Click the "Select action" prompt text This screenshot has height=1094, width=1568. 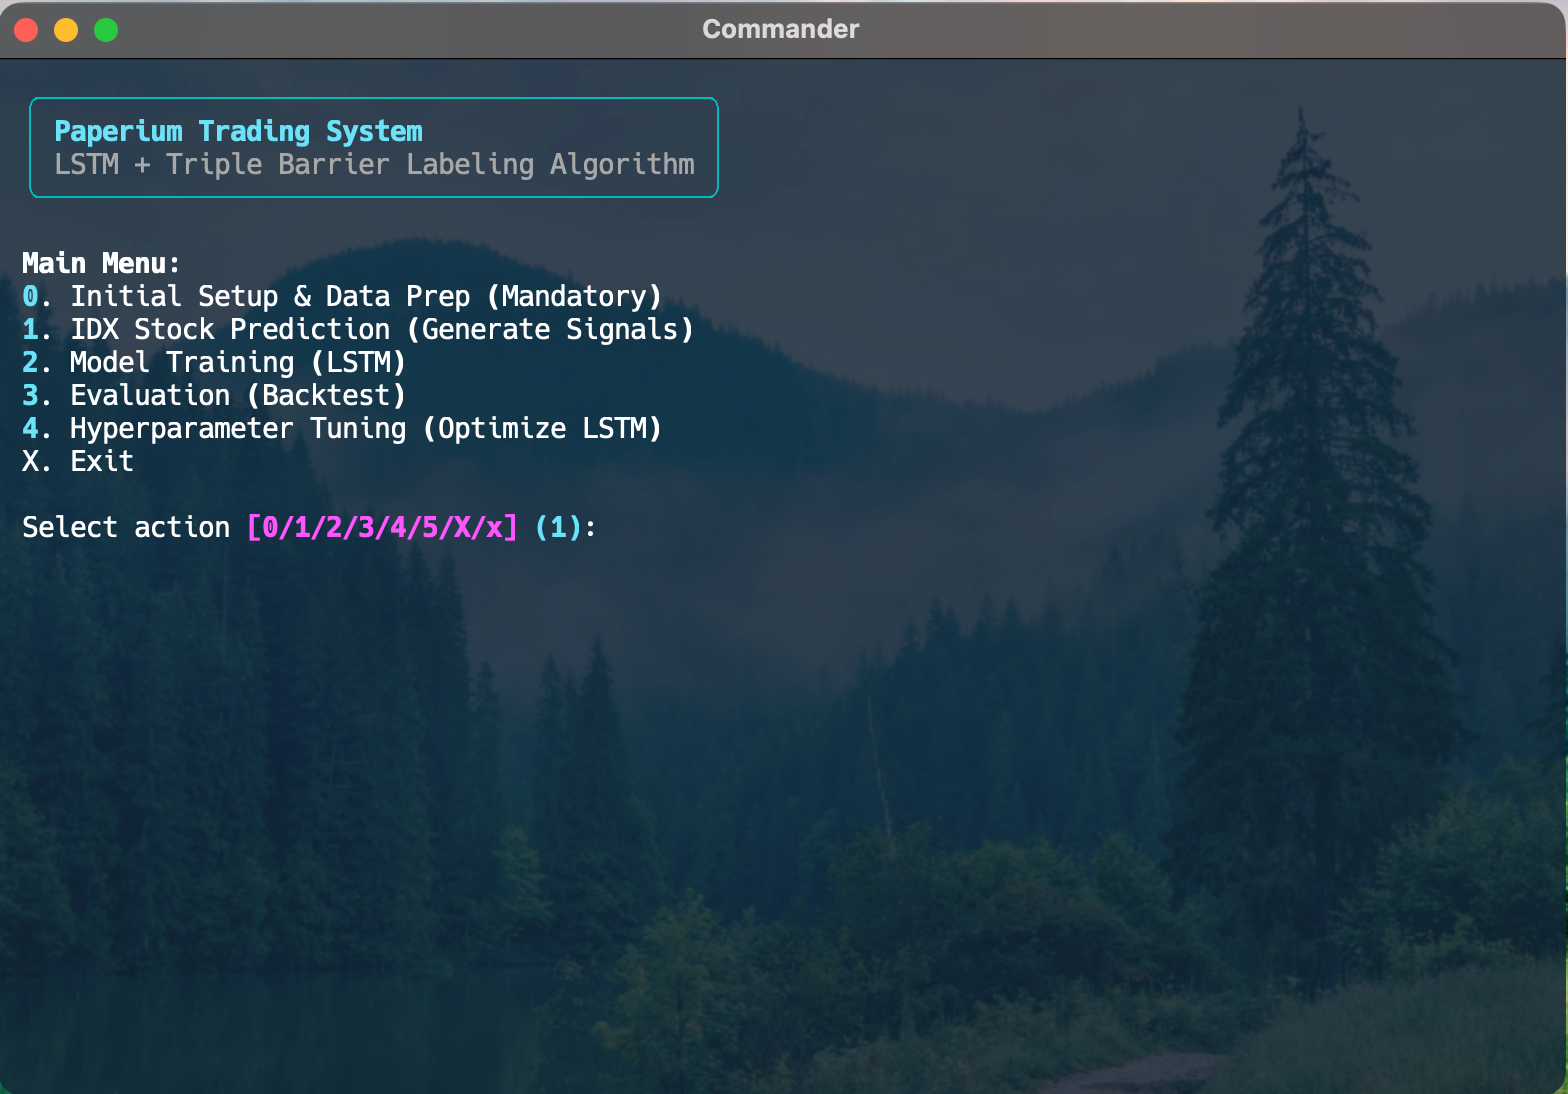(126, 527)
